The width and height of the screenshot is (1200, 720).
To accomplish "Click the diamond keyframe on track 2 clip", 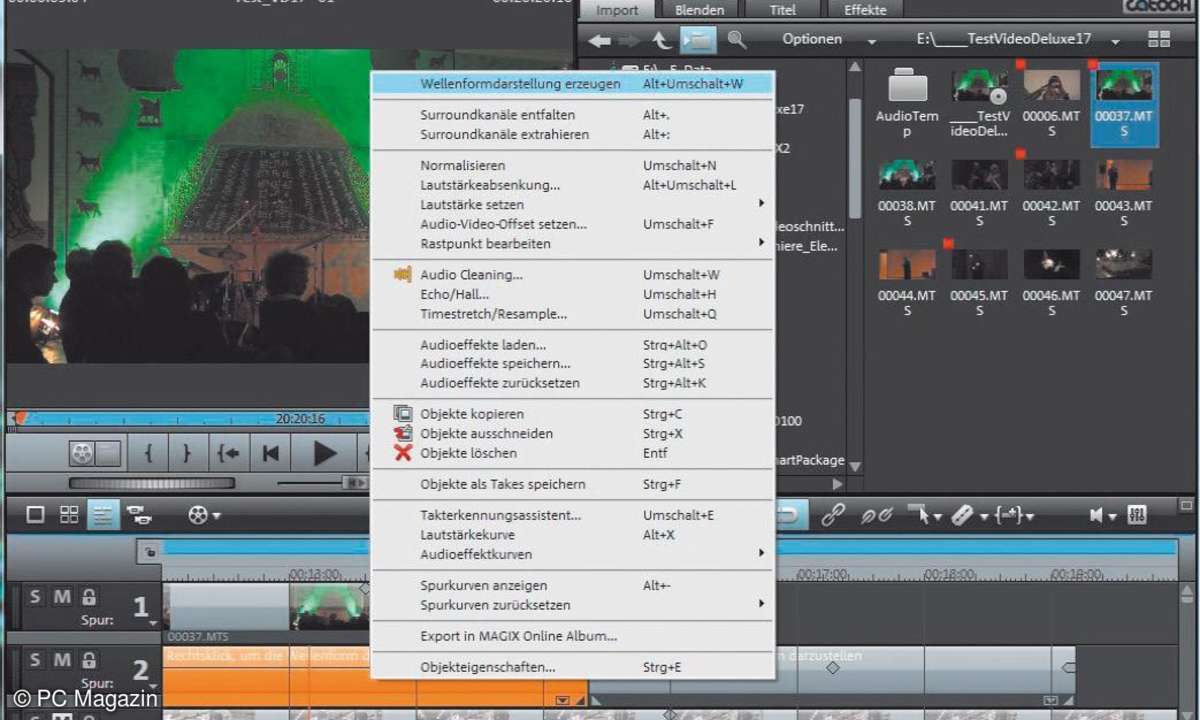I will click(x=832, y=667).
